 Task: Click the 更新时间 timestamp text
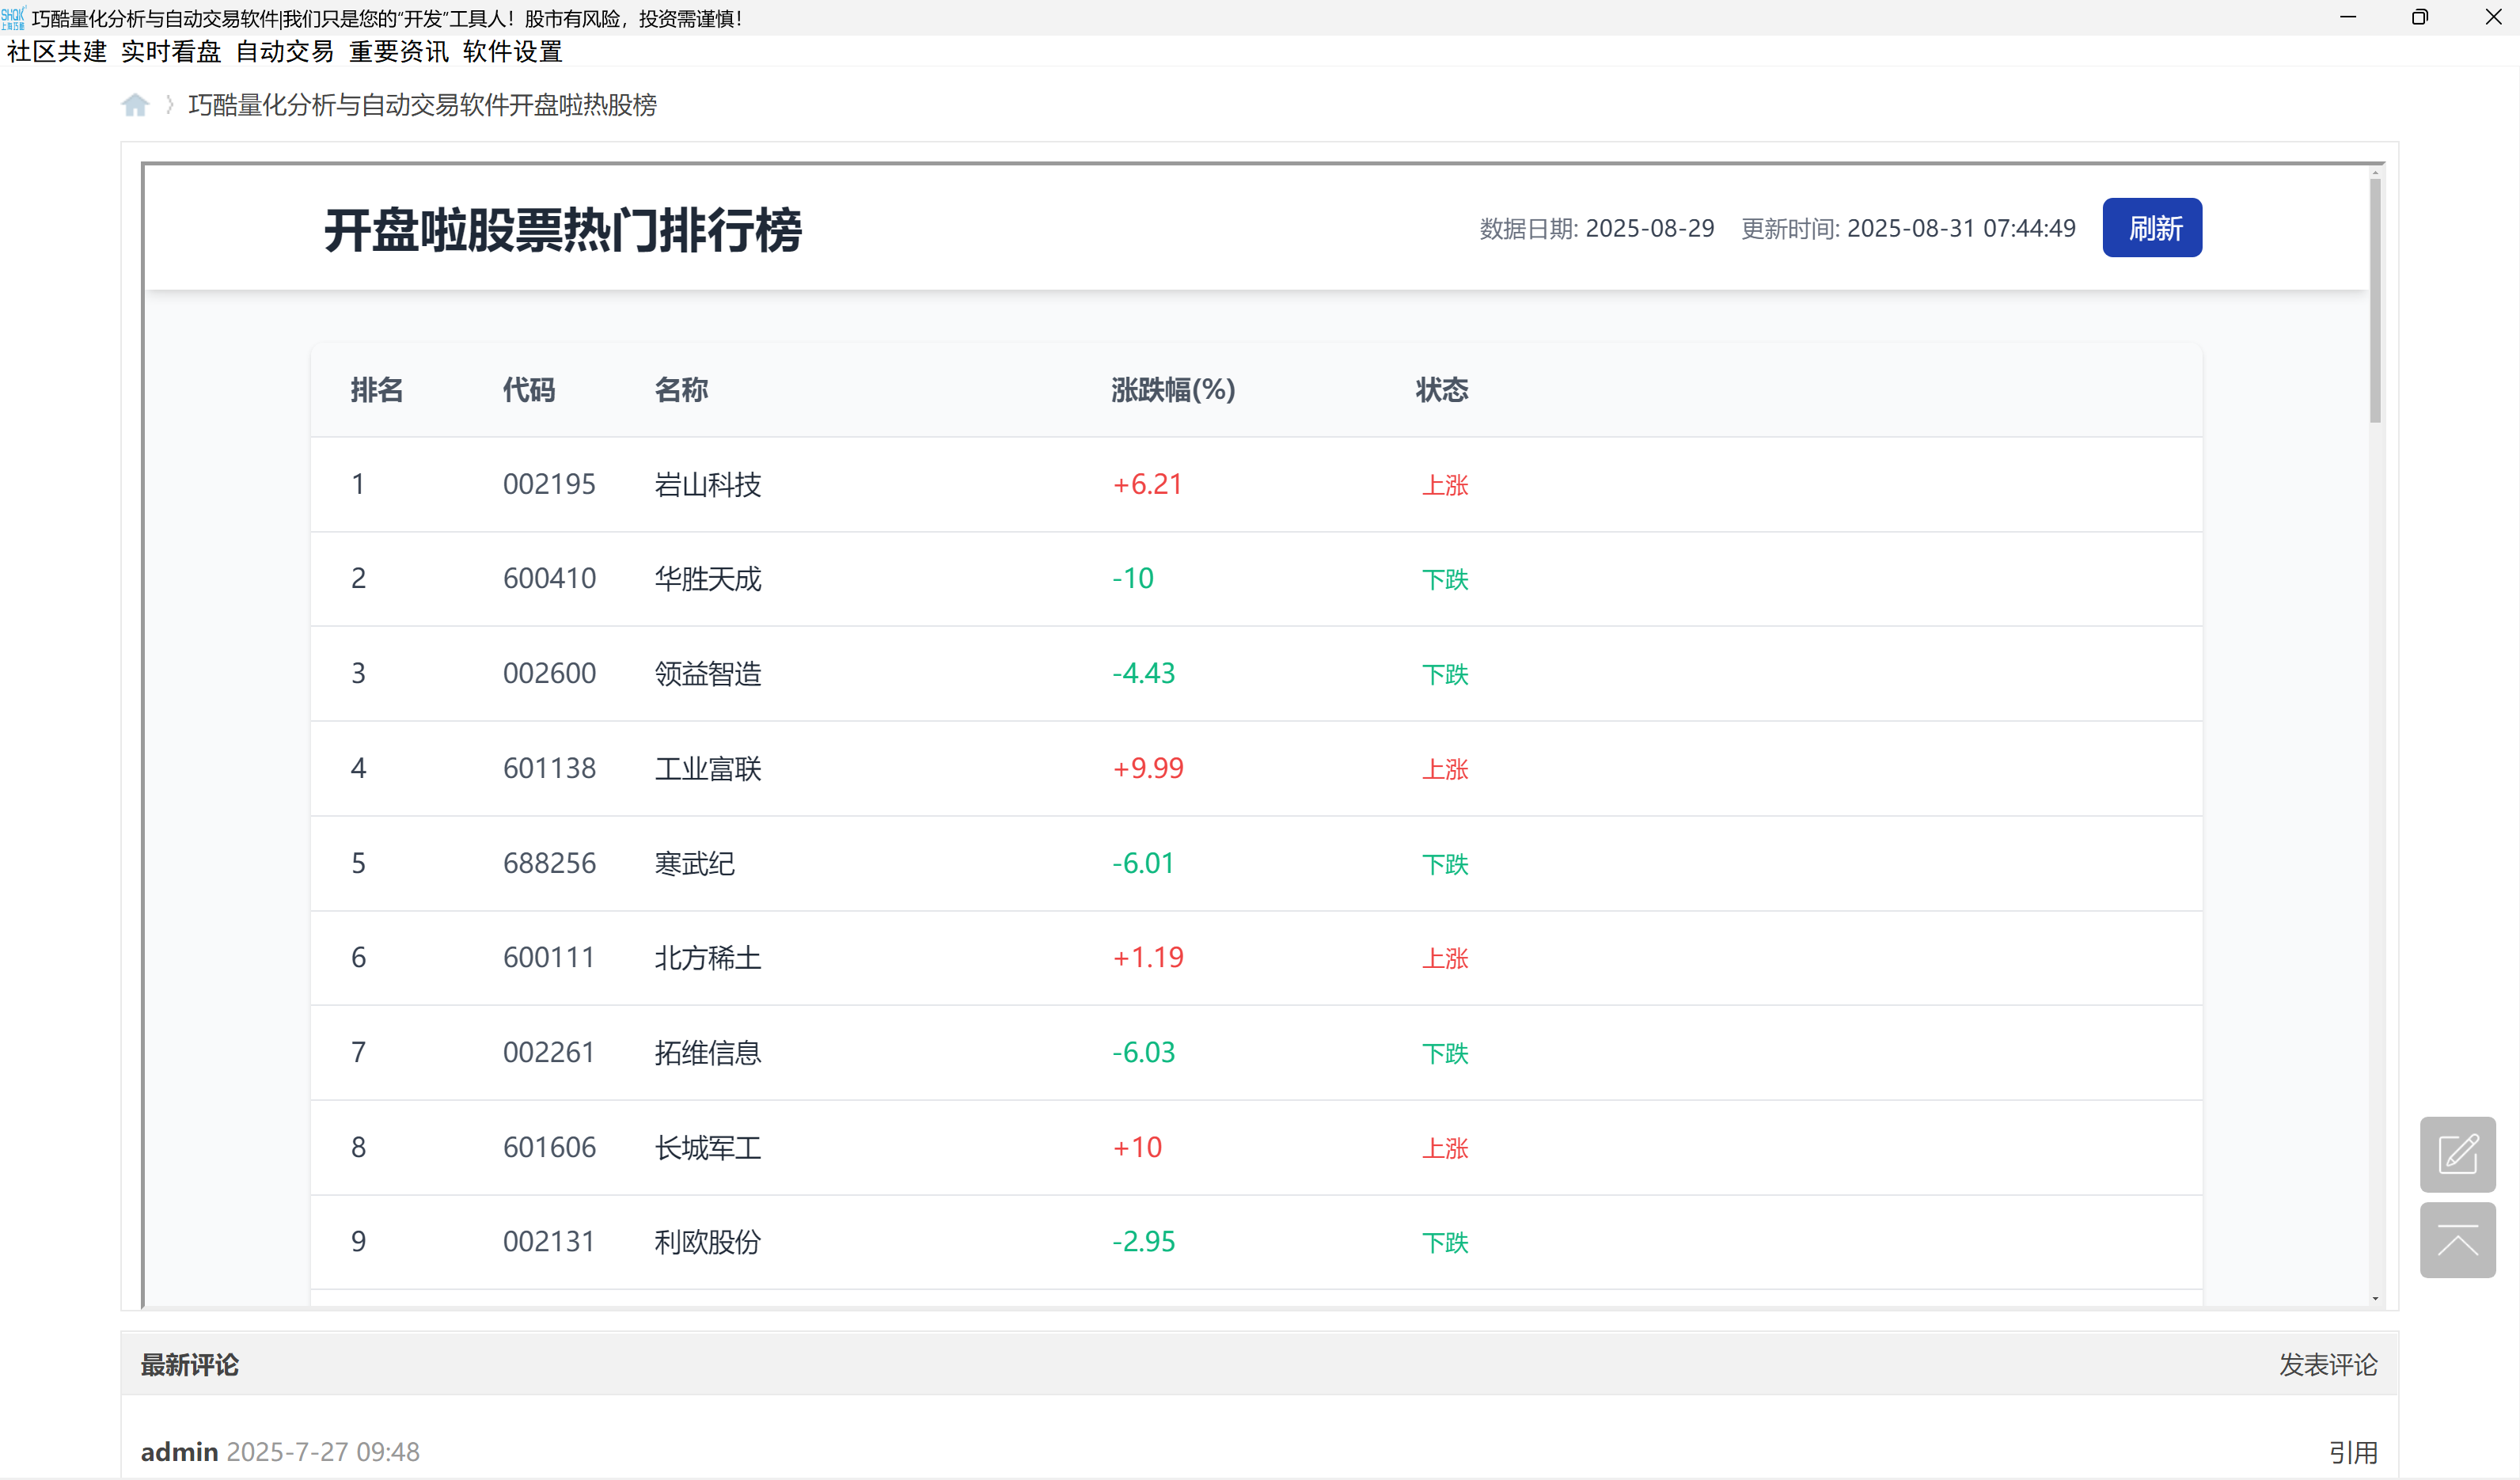point(1908,228)
